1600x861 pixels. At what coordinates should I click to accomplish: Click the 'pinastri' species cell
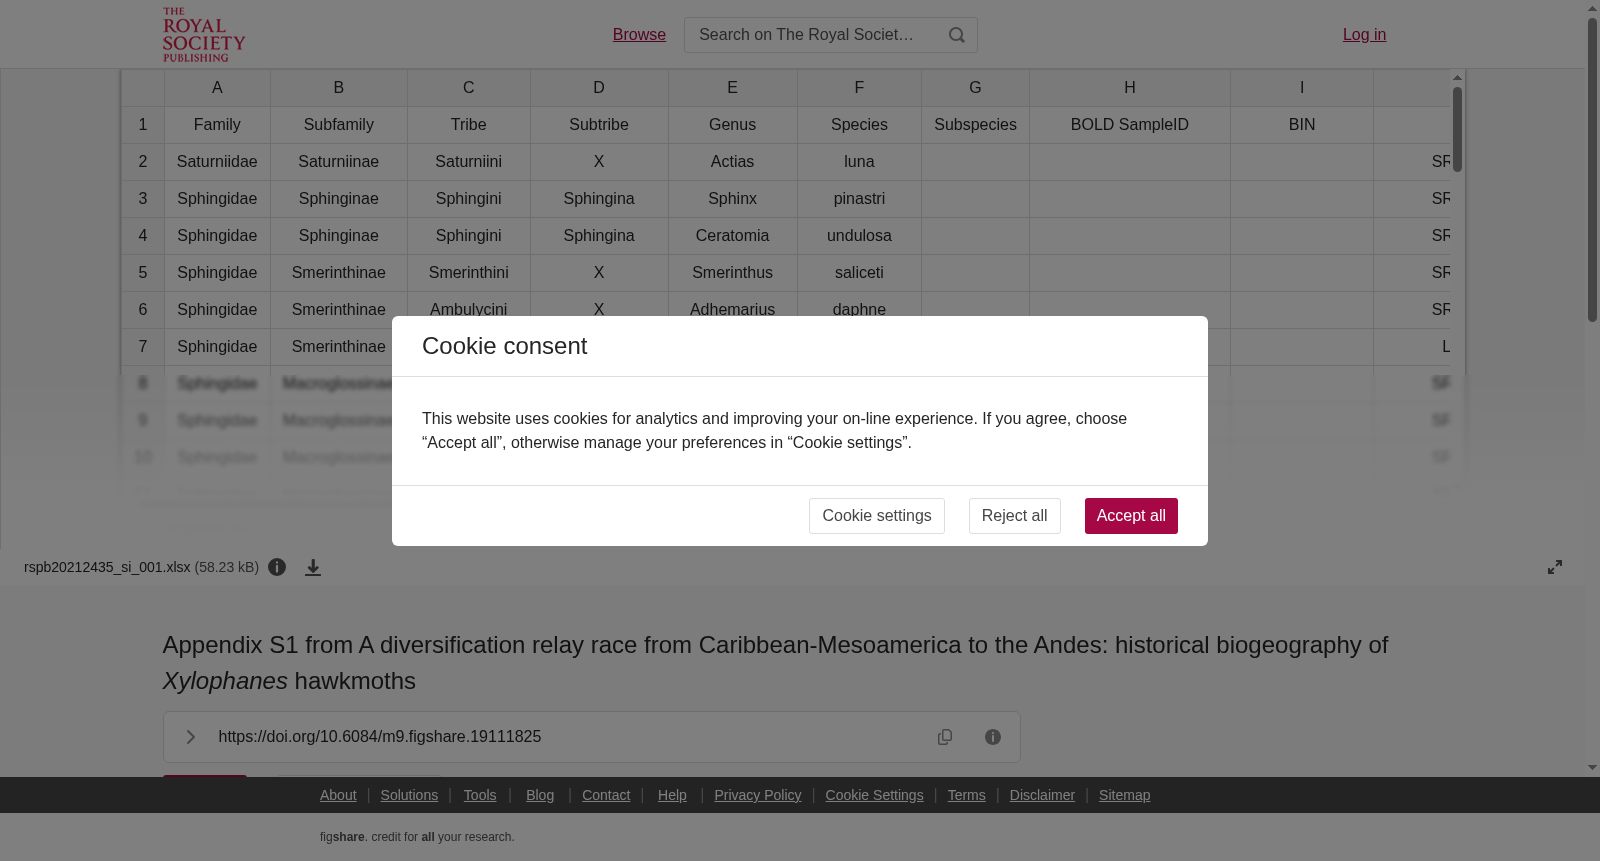pyautogui.click(x=859, y=199)
